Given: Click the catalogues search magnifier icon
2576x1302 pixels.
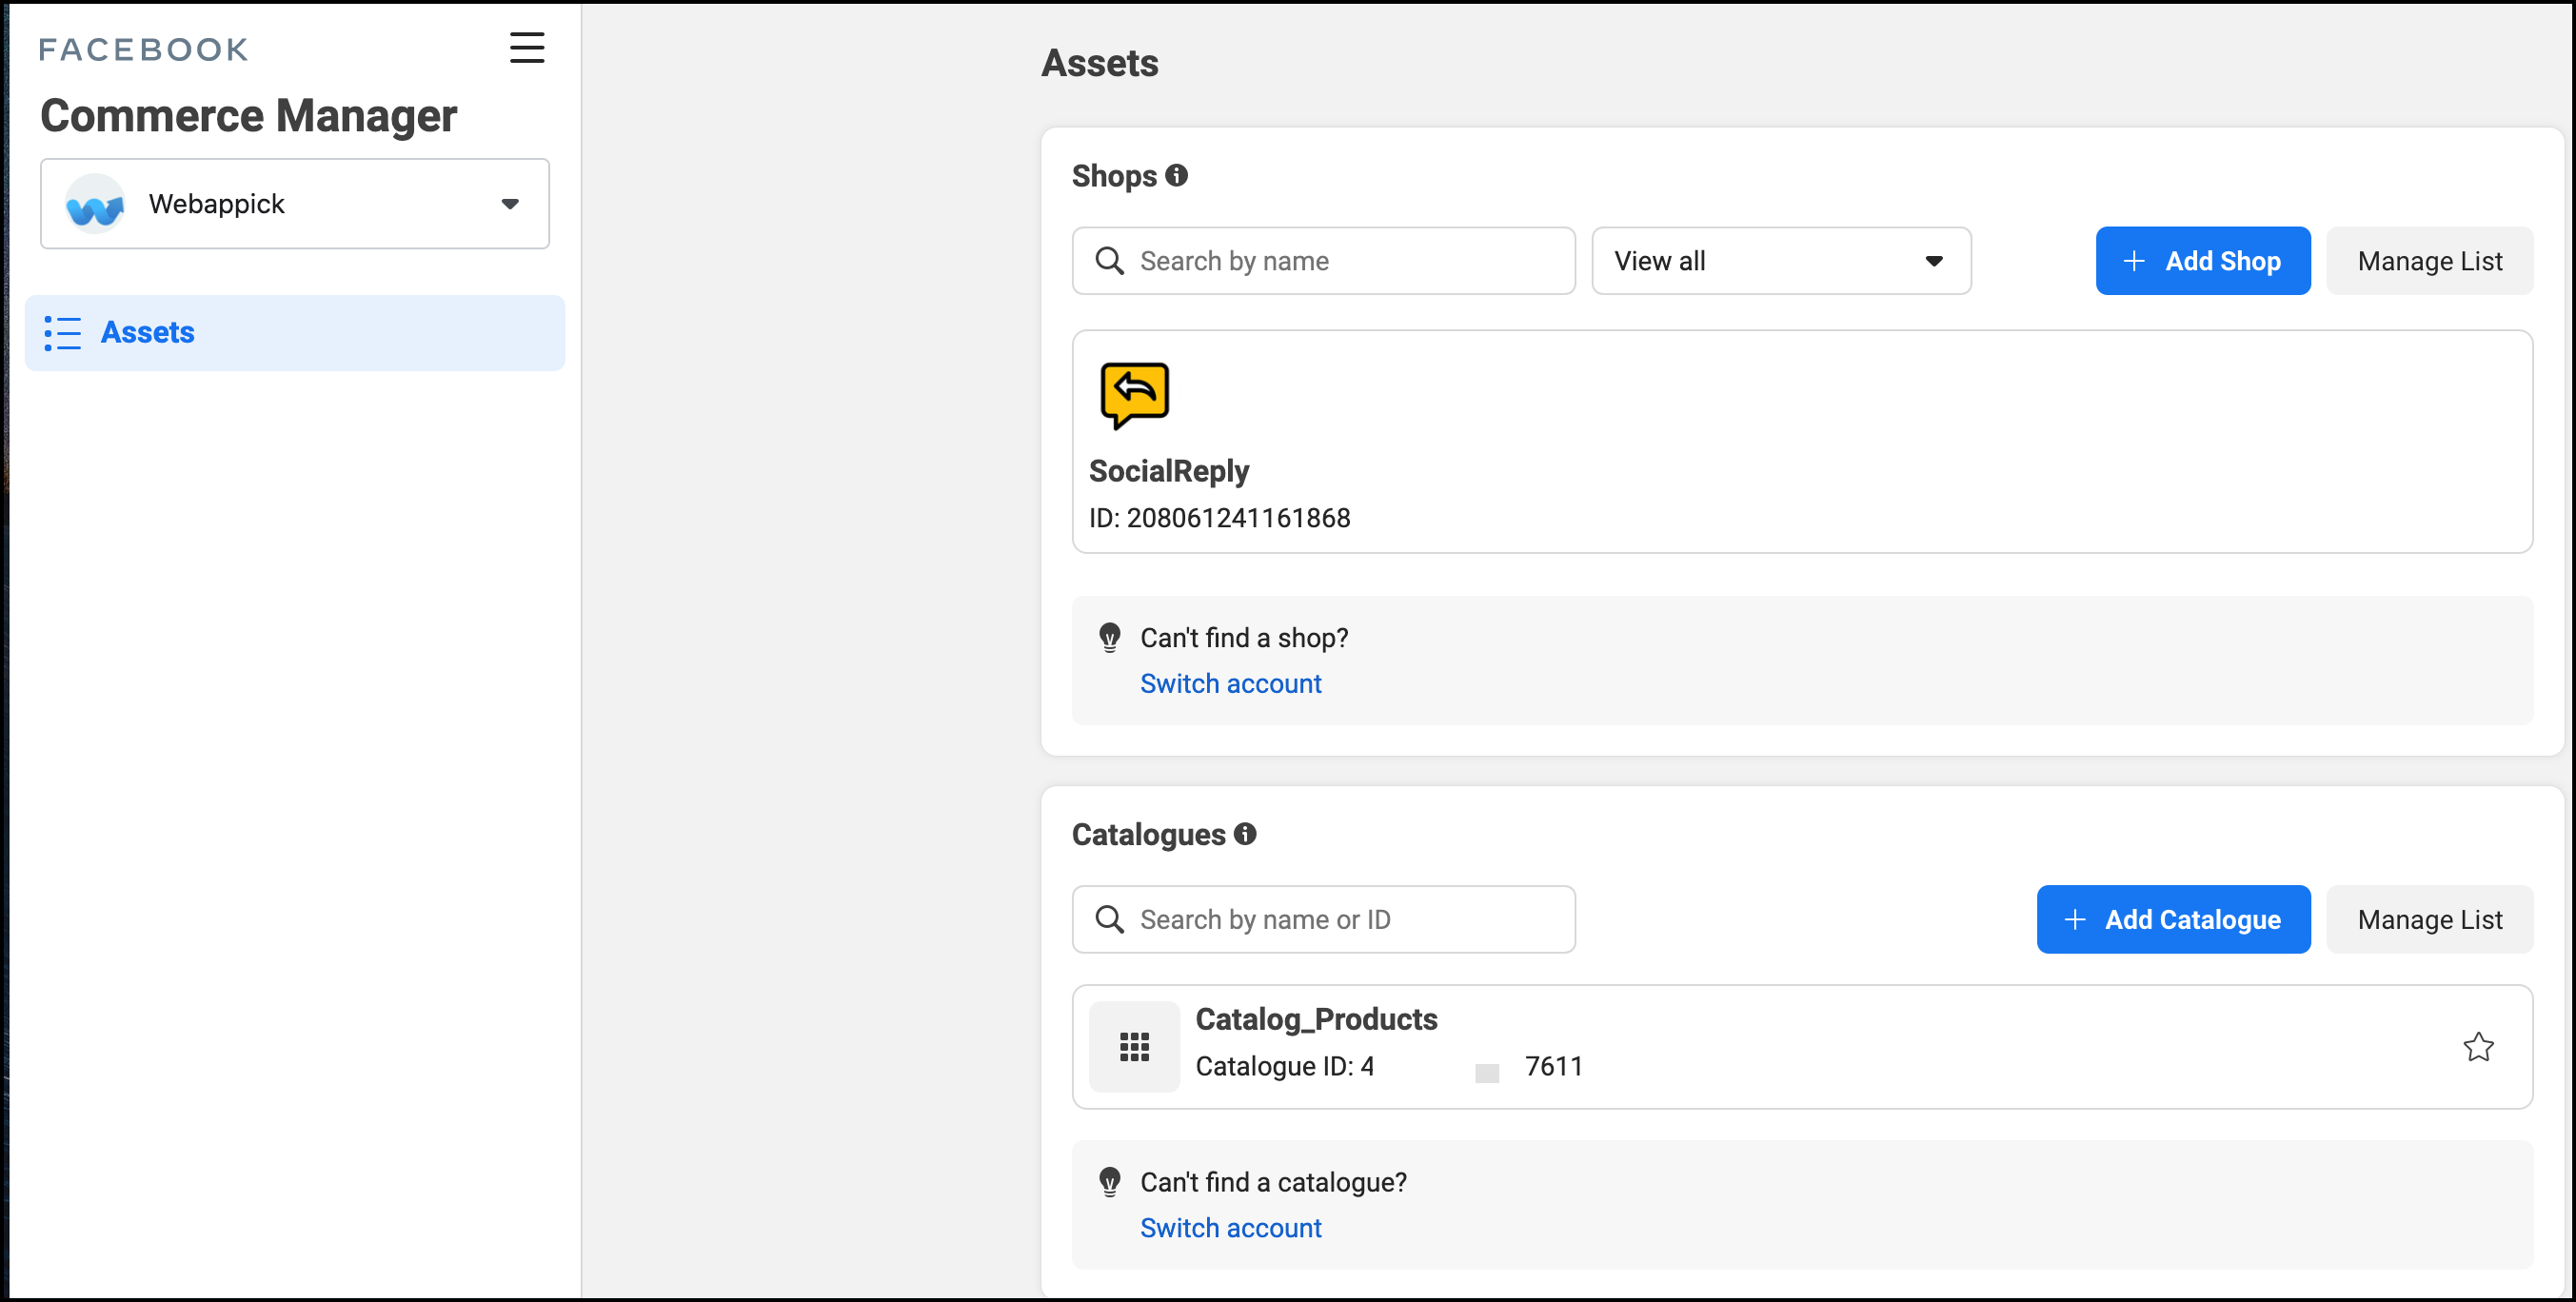Looking at the screenshot, I should [1109, 919].
